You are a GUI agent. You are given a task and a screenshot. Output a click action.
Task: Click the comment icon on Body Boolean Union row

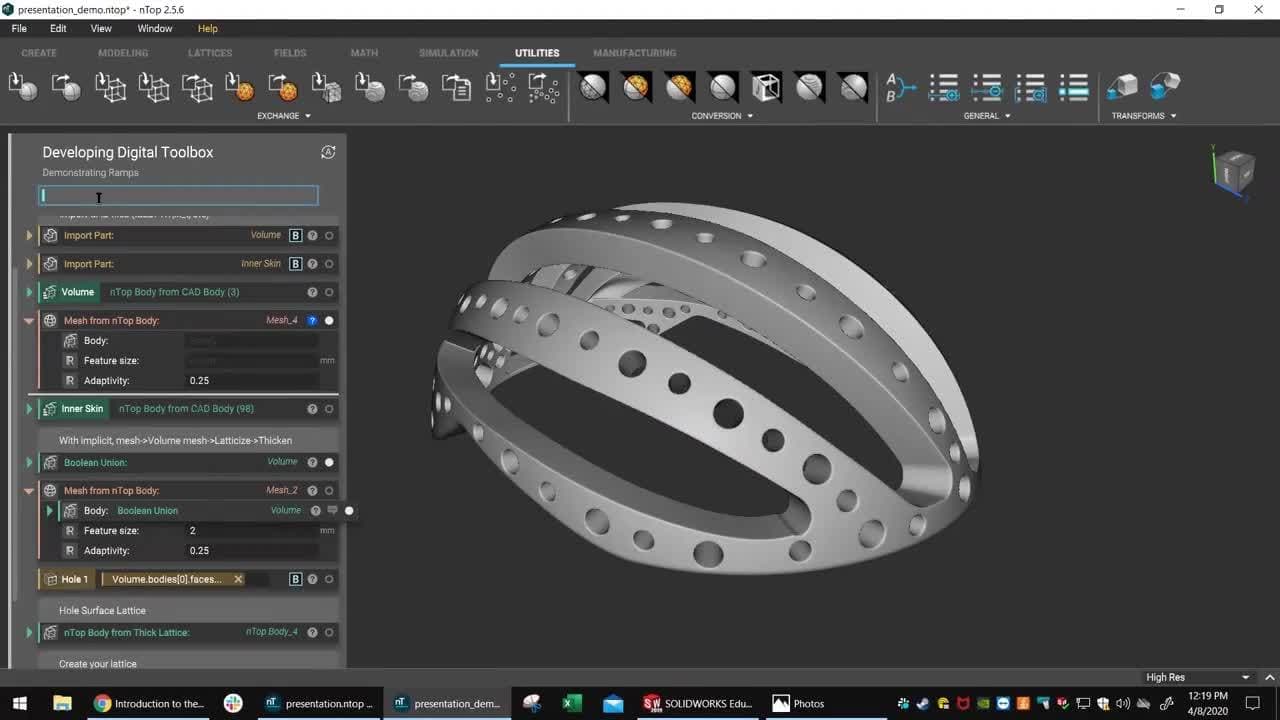[x=333, y=510]
